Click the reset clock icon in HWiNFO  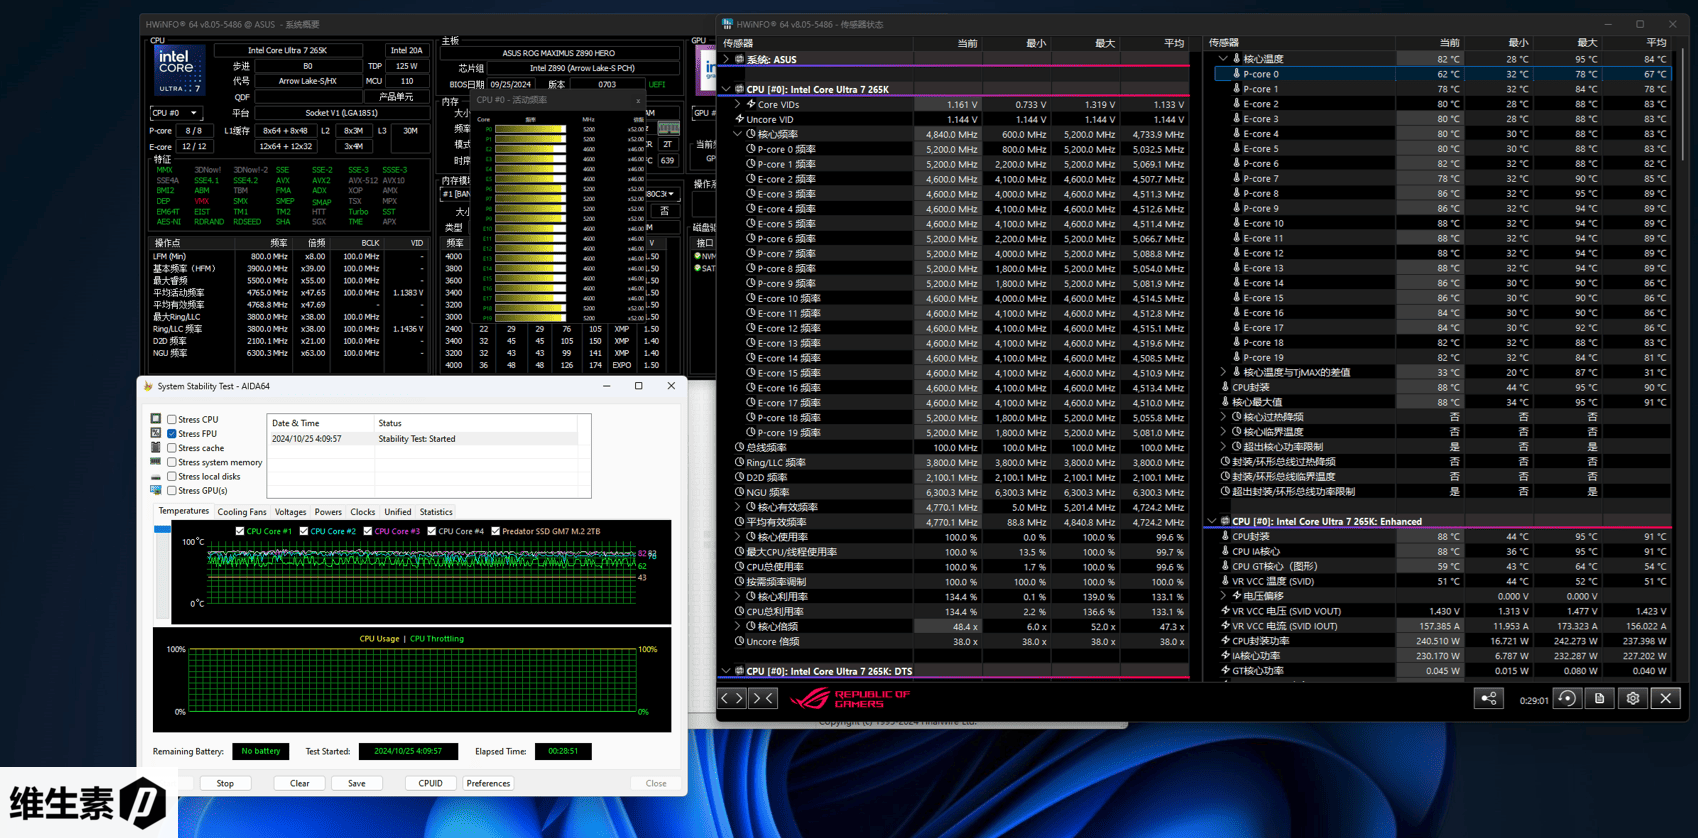click(1567, 699)
